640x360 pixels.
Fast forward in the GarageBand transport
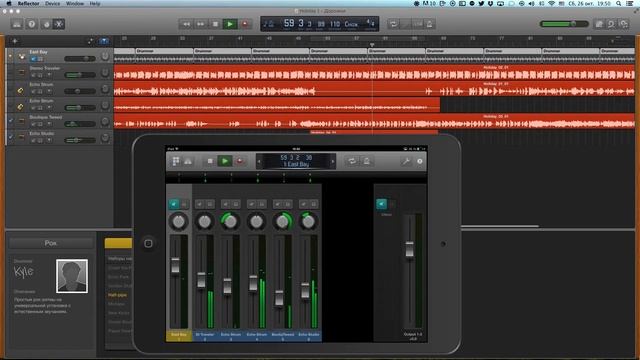coord(200,24)
